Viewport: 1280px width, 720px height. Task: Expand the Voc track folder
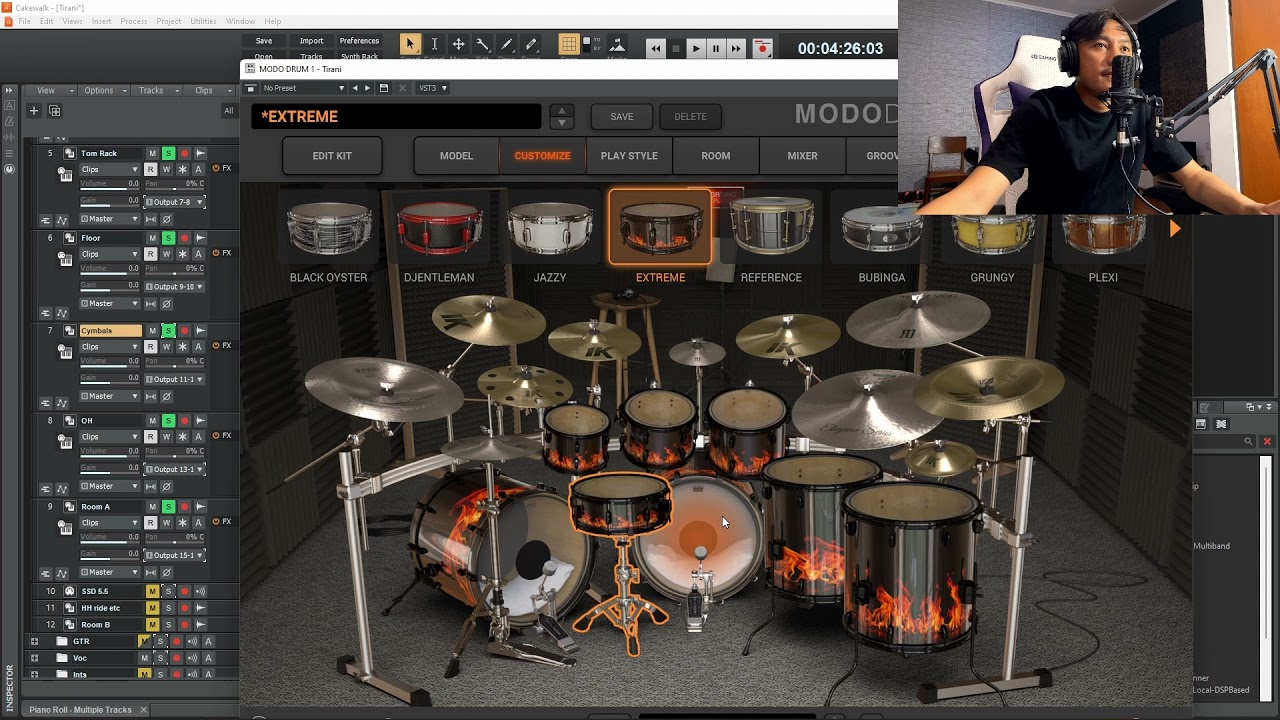34,658
